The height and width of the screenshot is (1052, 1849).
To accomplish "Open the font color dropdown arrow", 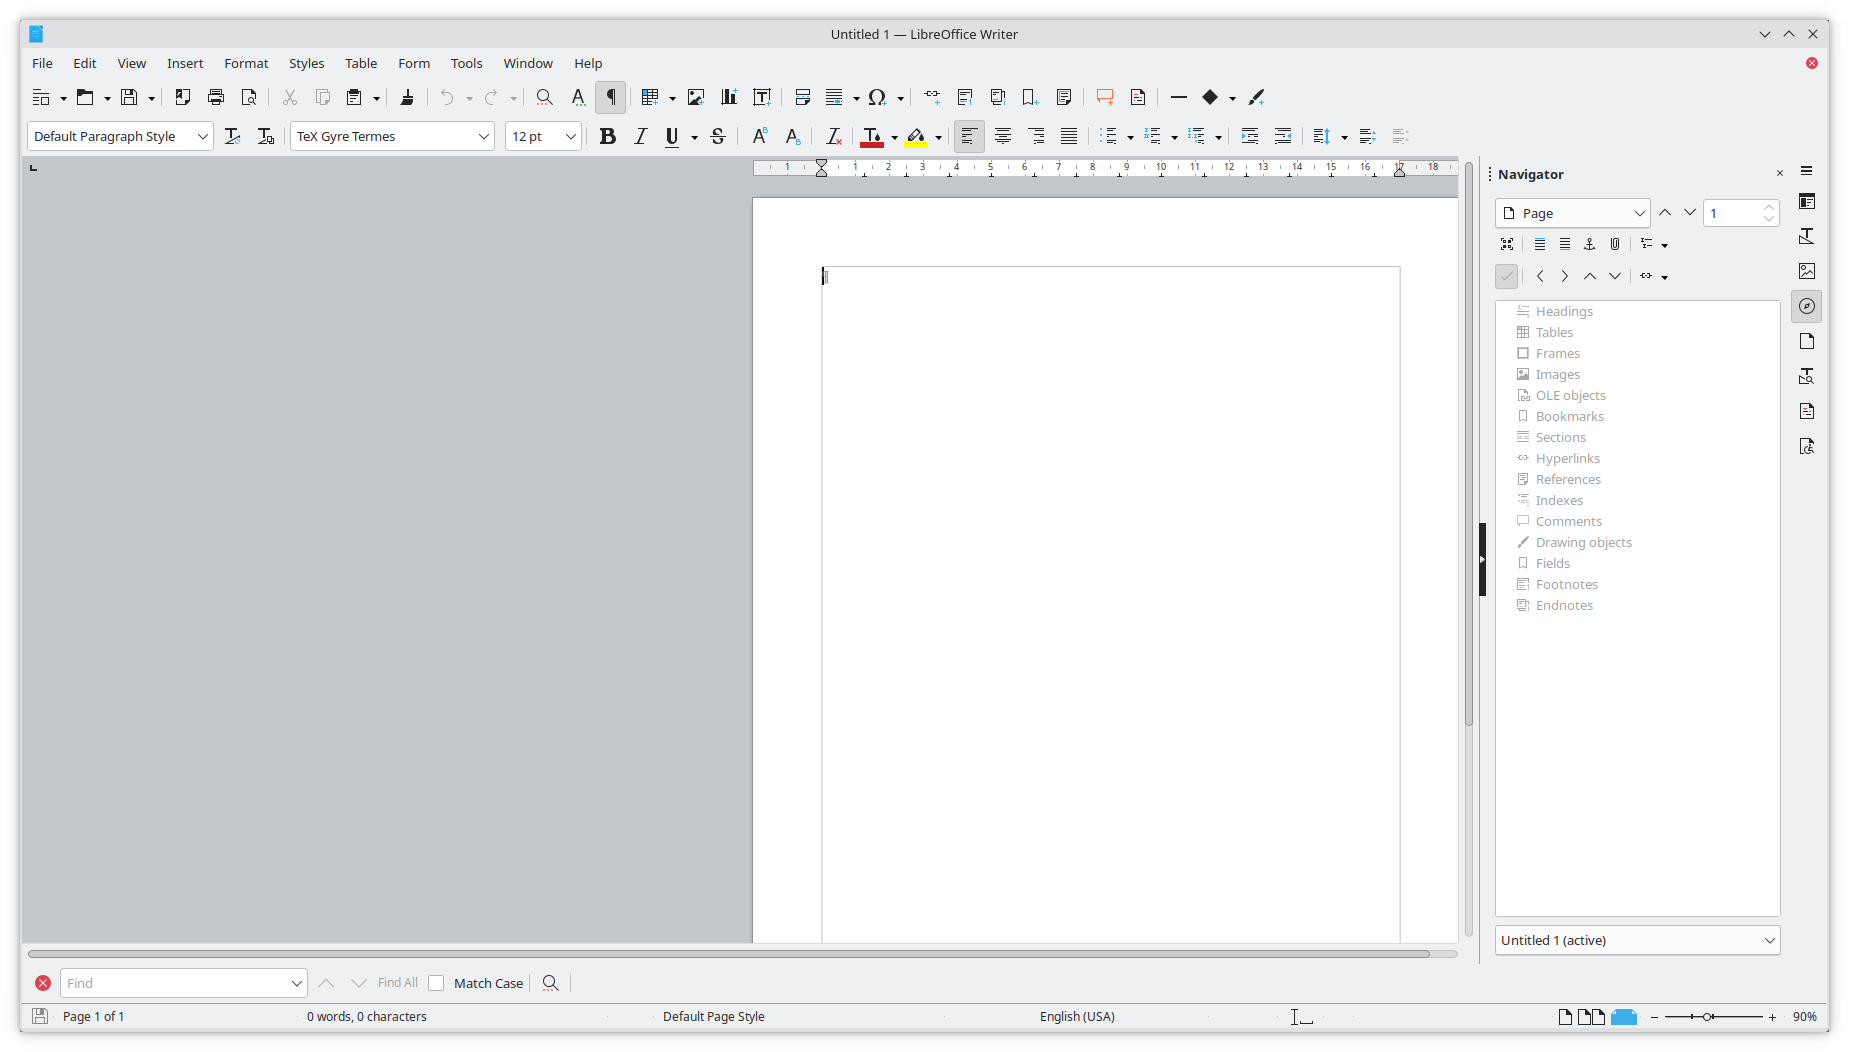I will coord(894,137).
